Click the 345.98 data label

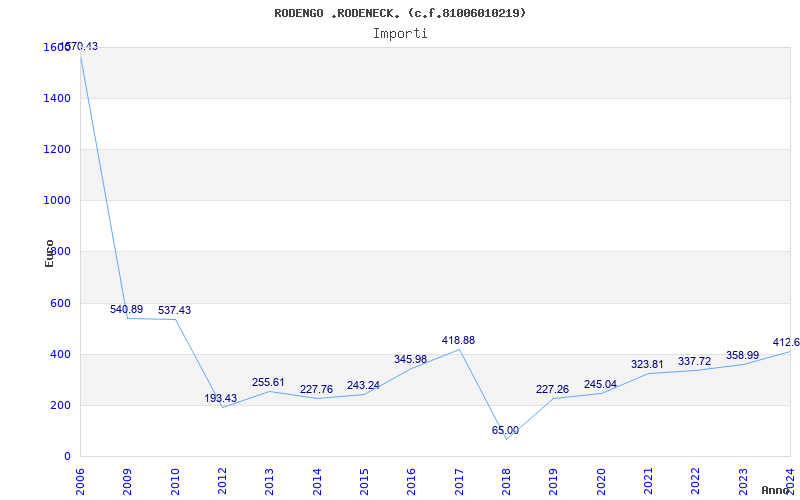tap(410, 359)
